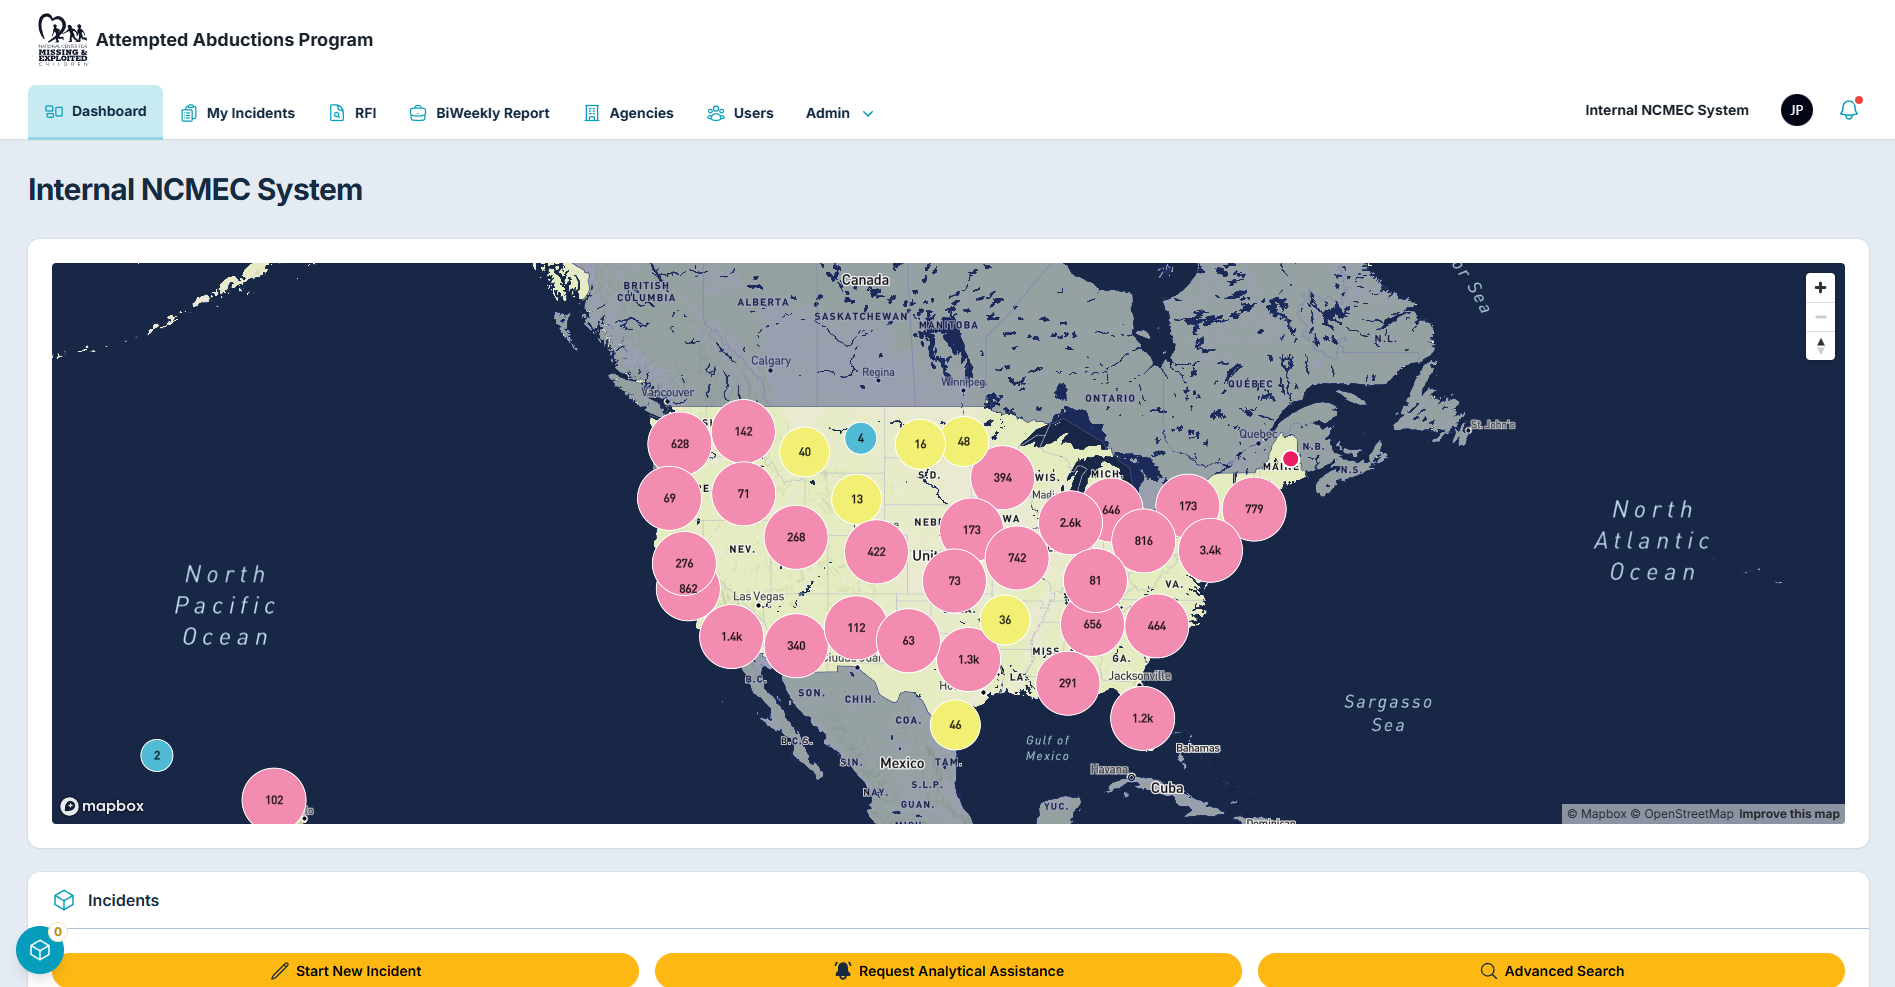Navigate to Agencies
The width and height of the screenshot is (1895, 987).
click(x=629, y=113)
